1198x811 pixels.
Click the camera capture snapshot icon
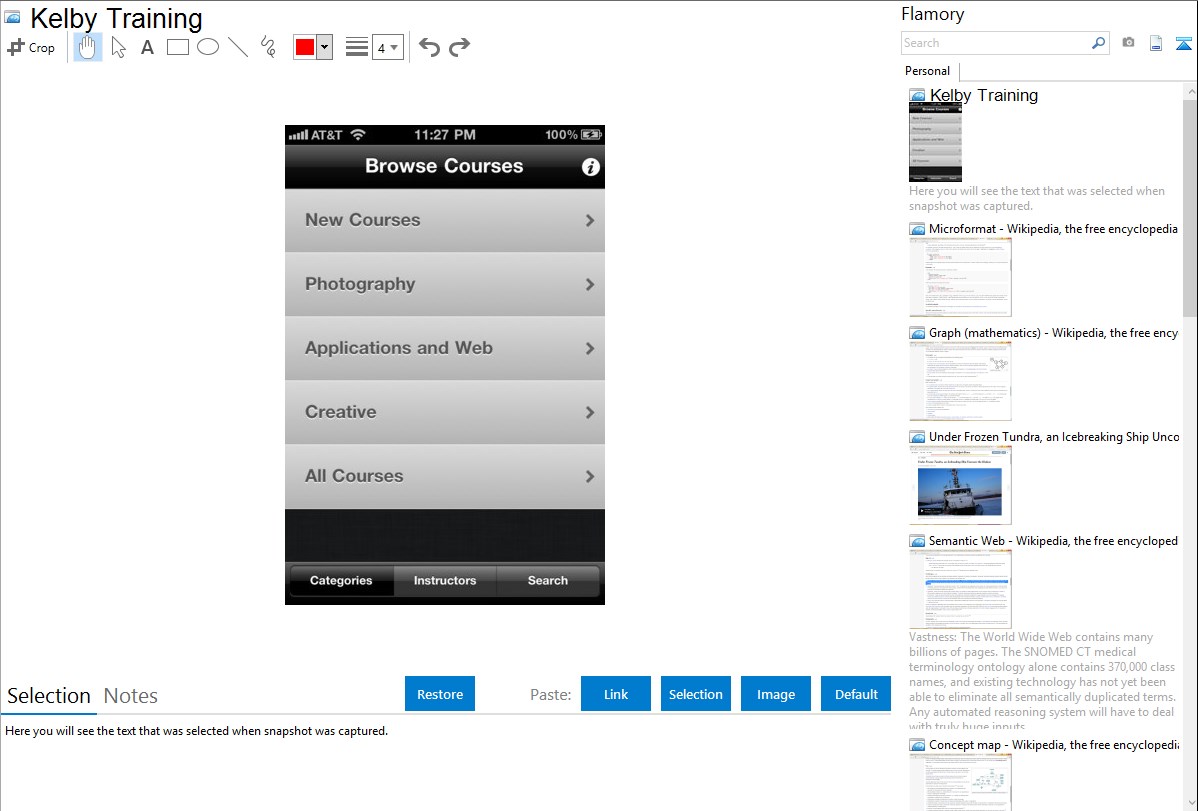point(1128,43)
